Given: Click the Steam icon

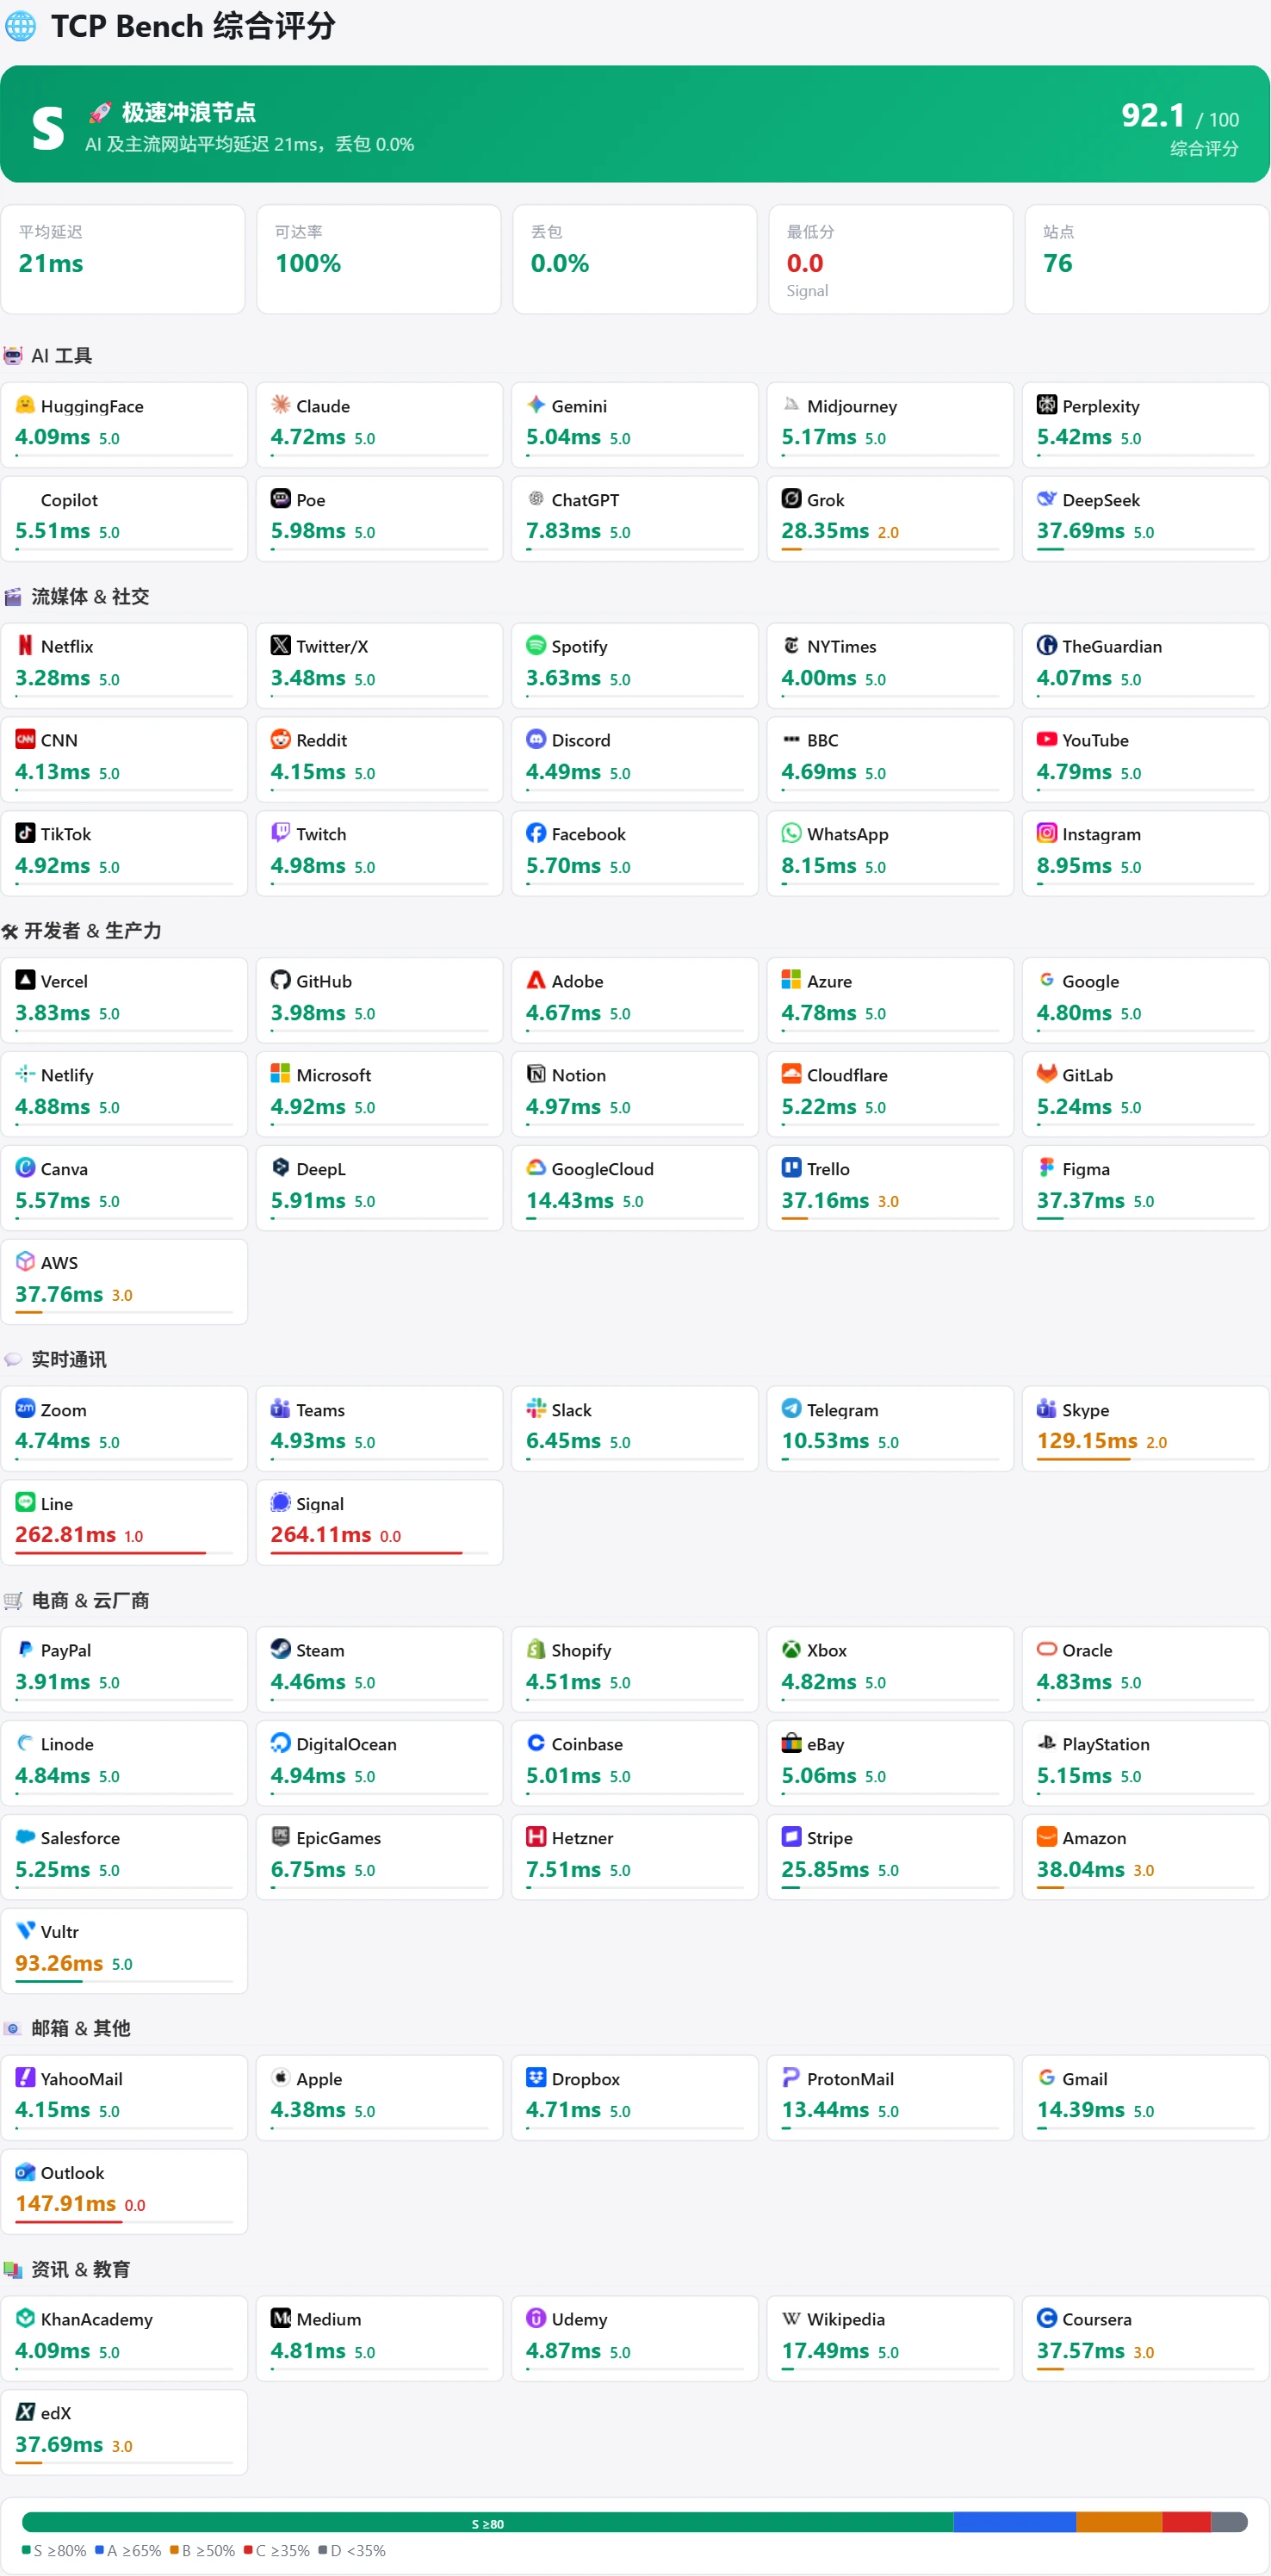Looking at the screenshot, I should (x=280, y=1649).
